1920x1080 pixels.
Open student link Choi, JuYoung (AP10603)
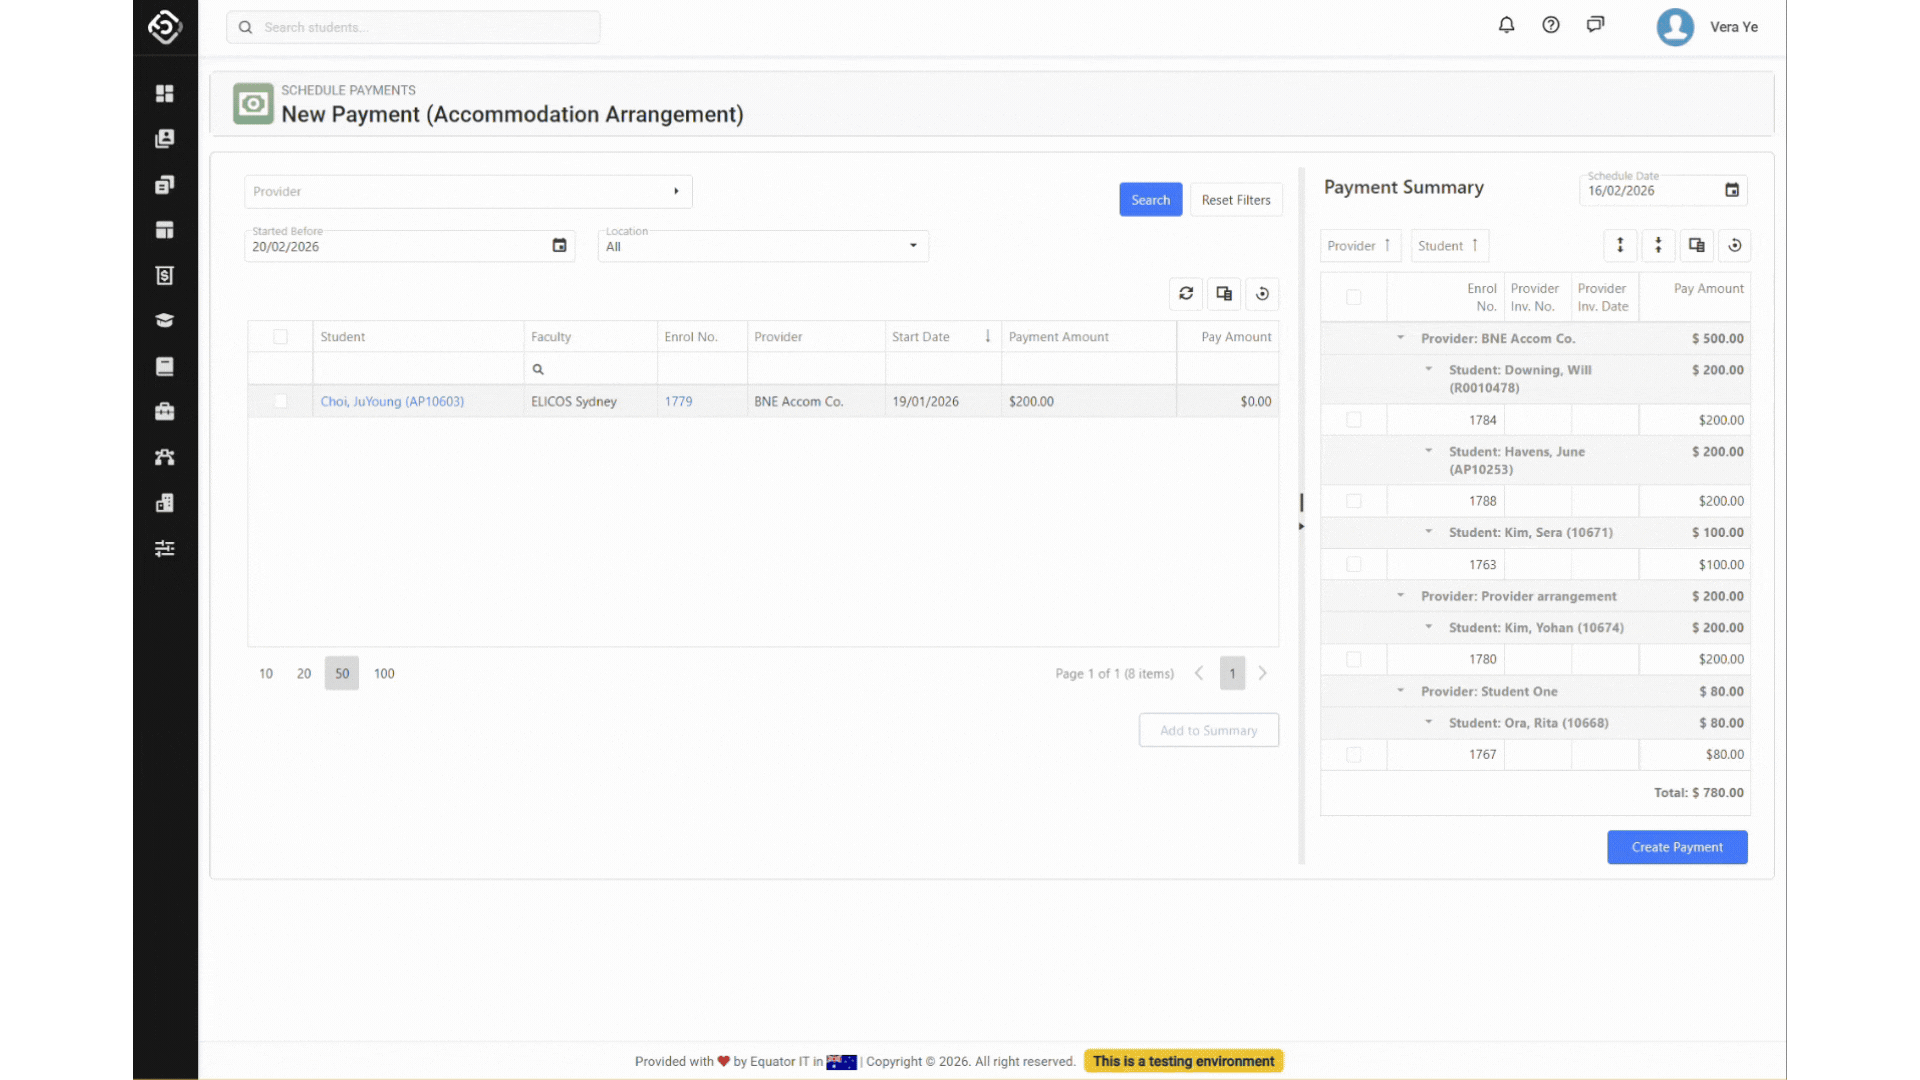tap(392, 401)
